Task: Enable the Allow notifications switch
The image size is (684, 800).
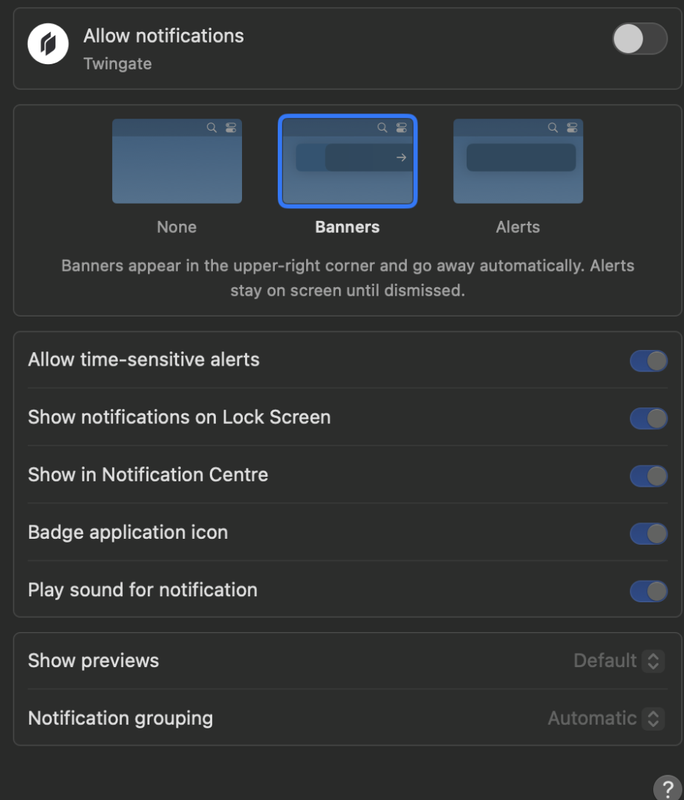Action: [x=639, y=39]
